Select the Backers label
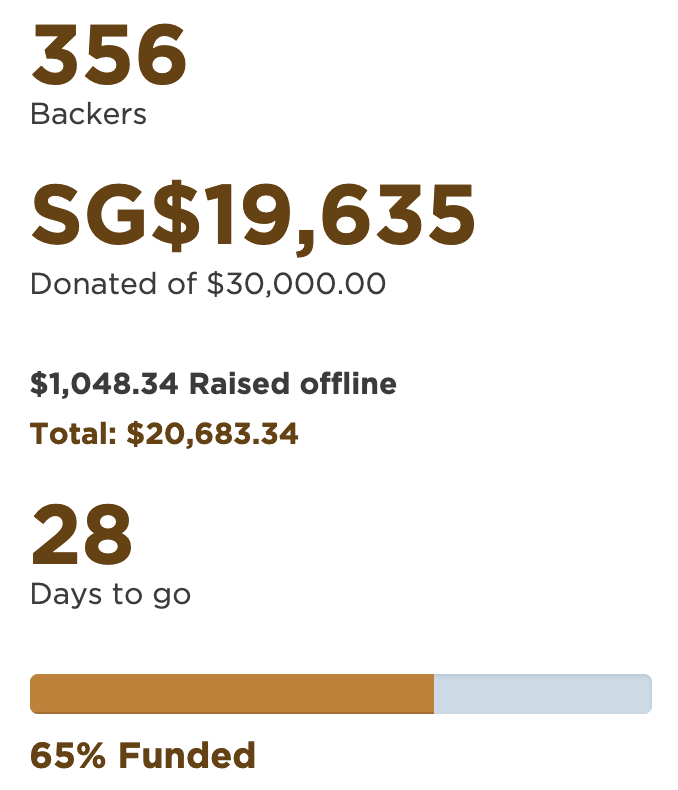 click(x=88, y=115)
